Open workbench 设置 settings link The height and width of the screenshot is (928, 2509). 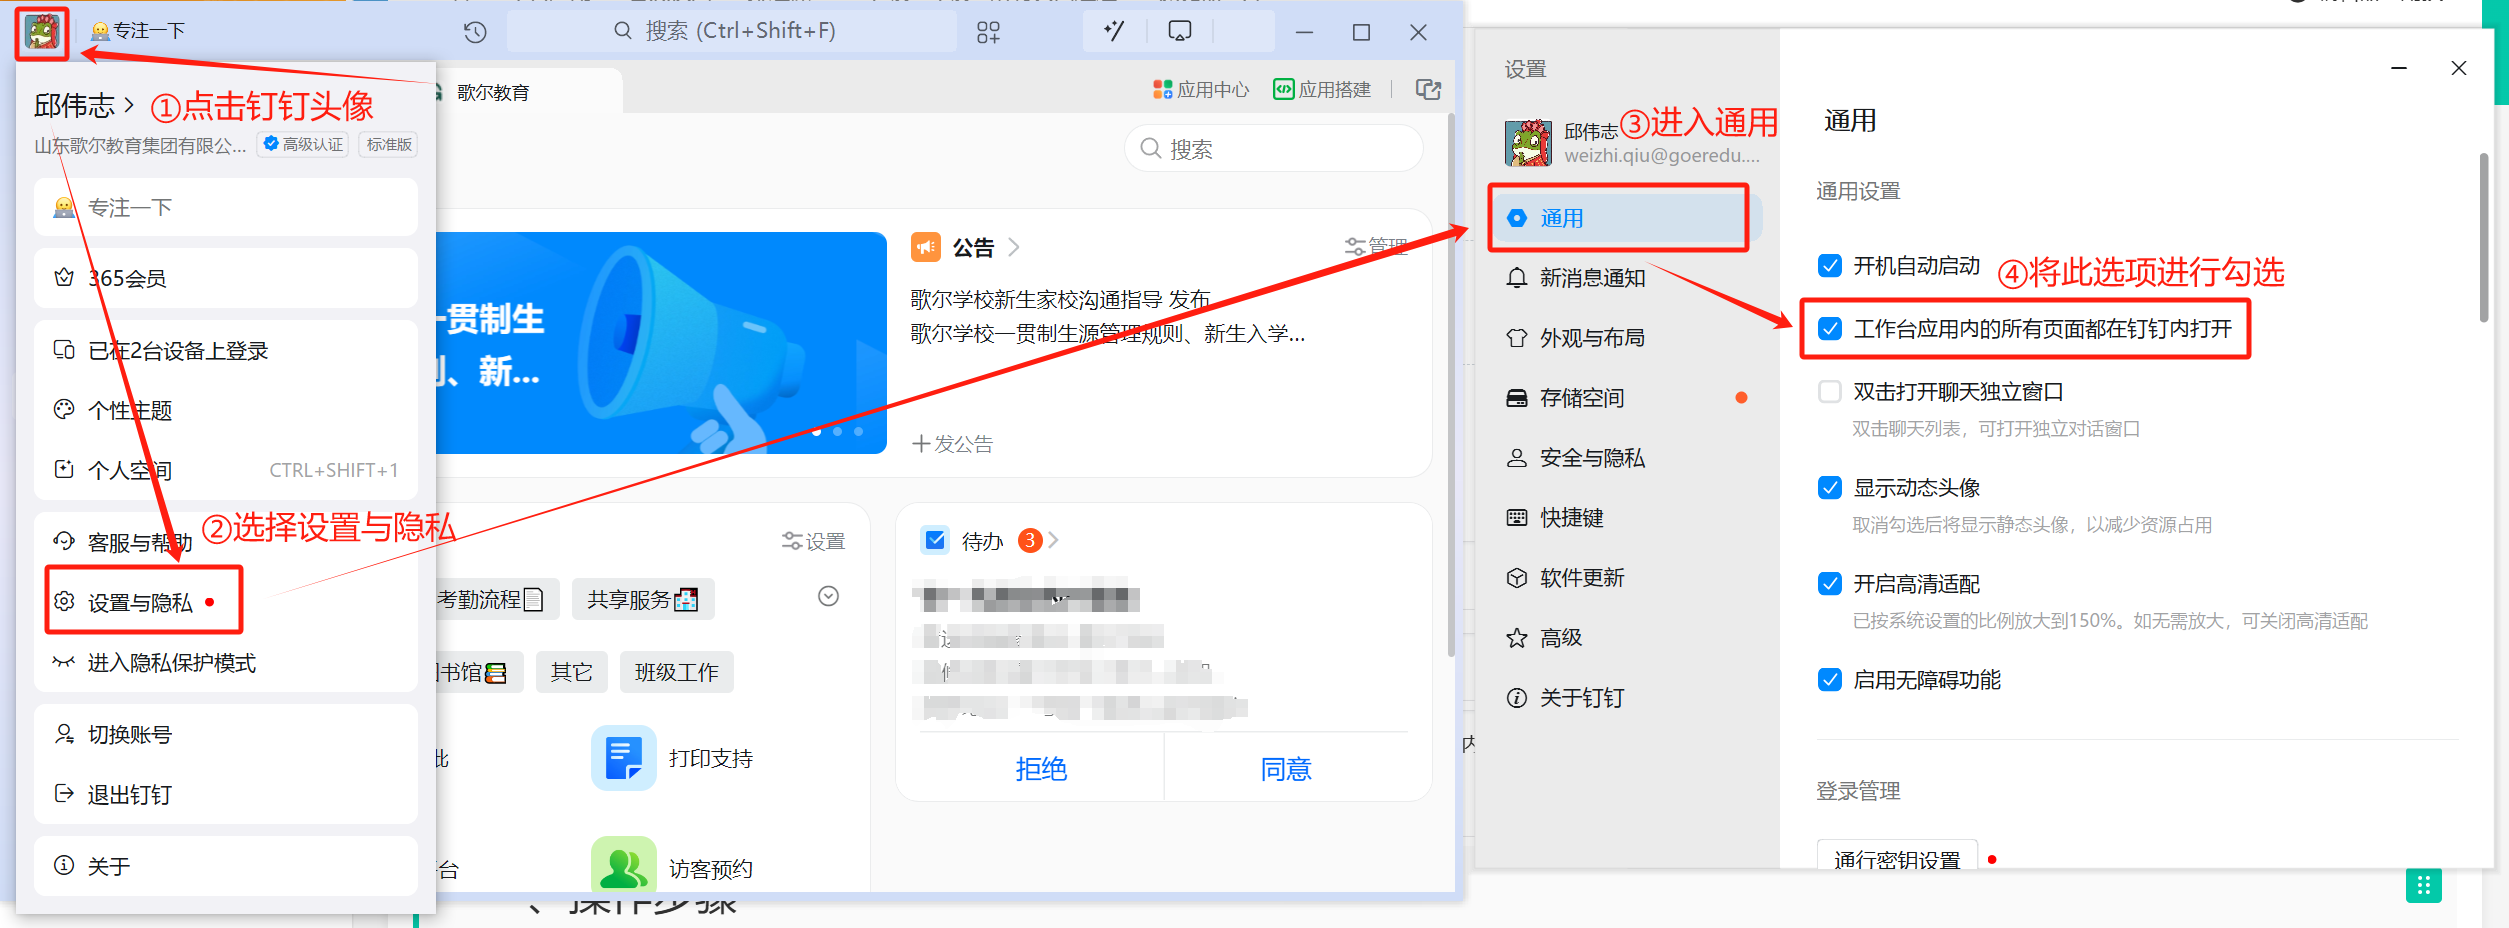click(813, 541)
